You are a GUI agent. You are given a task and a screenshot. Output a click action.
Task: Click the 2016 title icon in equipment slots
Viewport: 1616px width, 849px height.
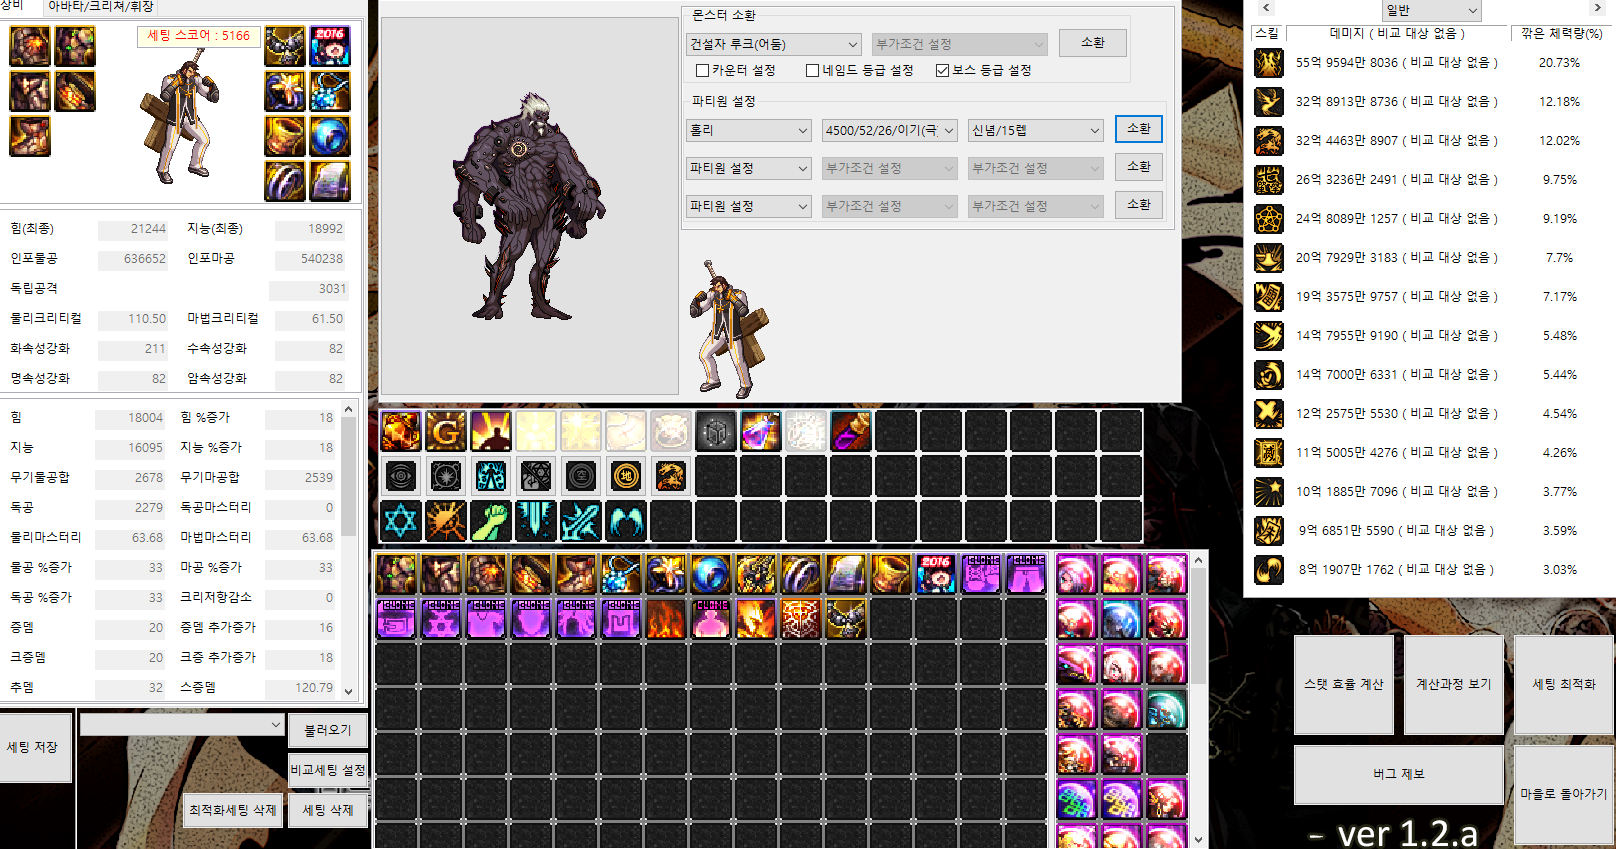tap(330, 46)
